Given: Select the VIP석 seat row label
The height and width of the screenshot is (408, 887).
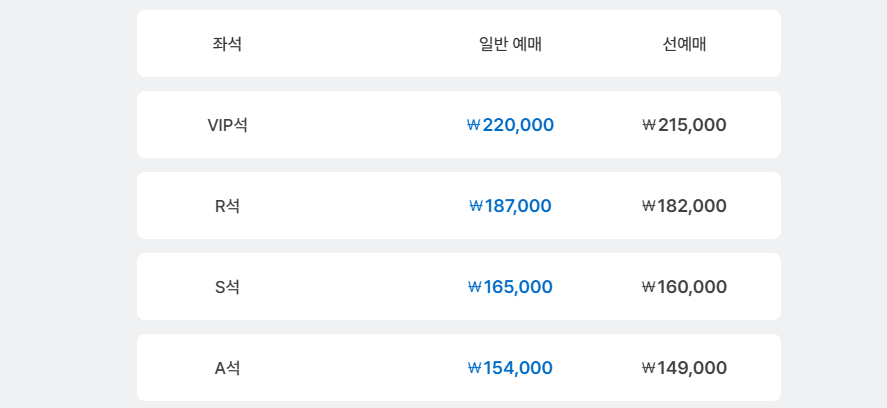Looking at the screenshot, I should [x=227, y=125].
